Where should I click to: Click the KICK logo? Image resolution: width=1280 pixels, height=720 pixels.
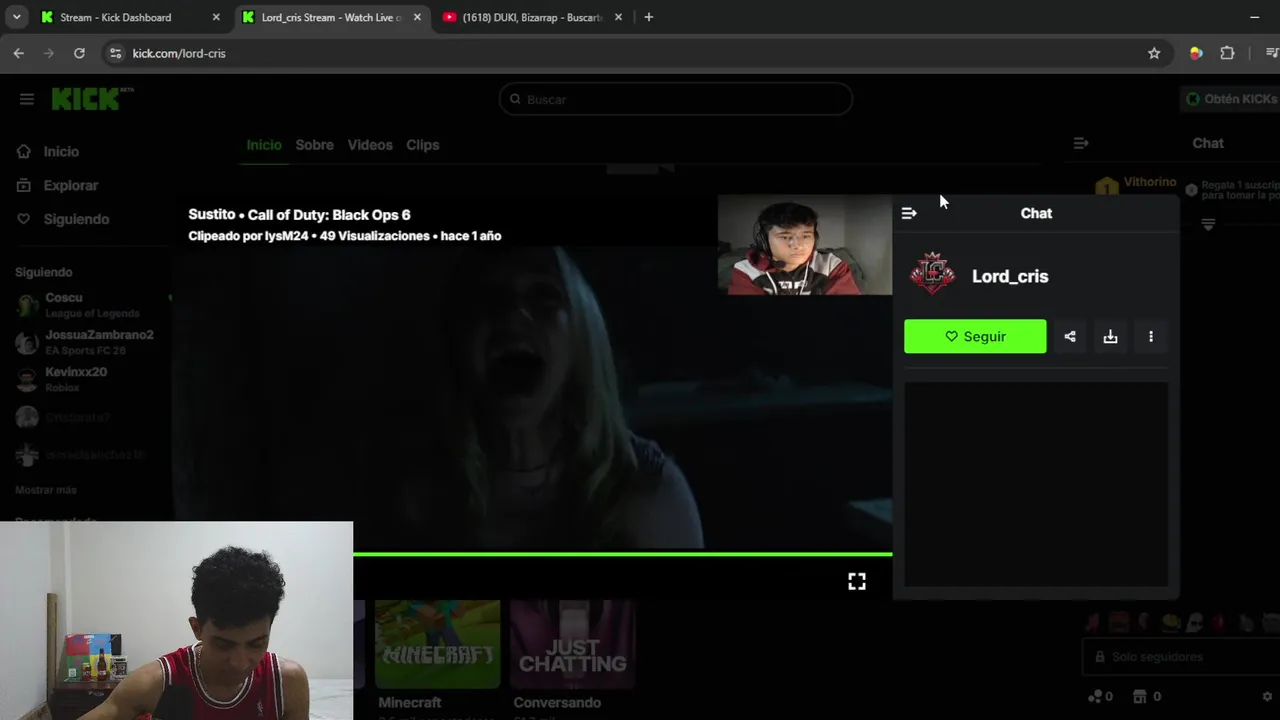tap(92, 98)
